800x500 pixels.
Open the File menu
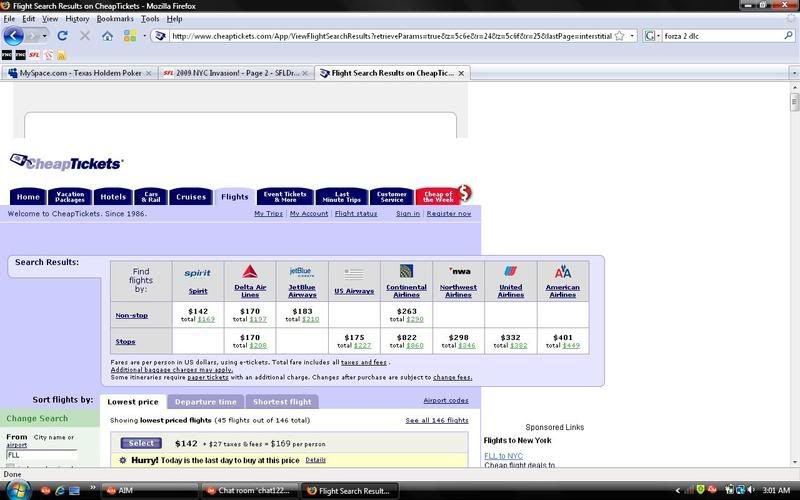[x=9, y=19]
